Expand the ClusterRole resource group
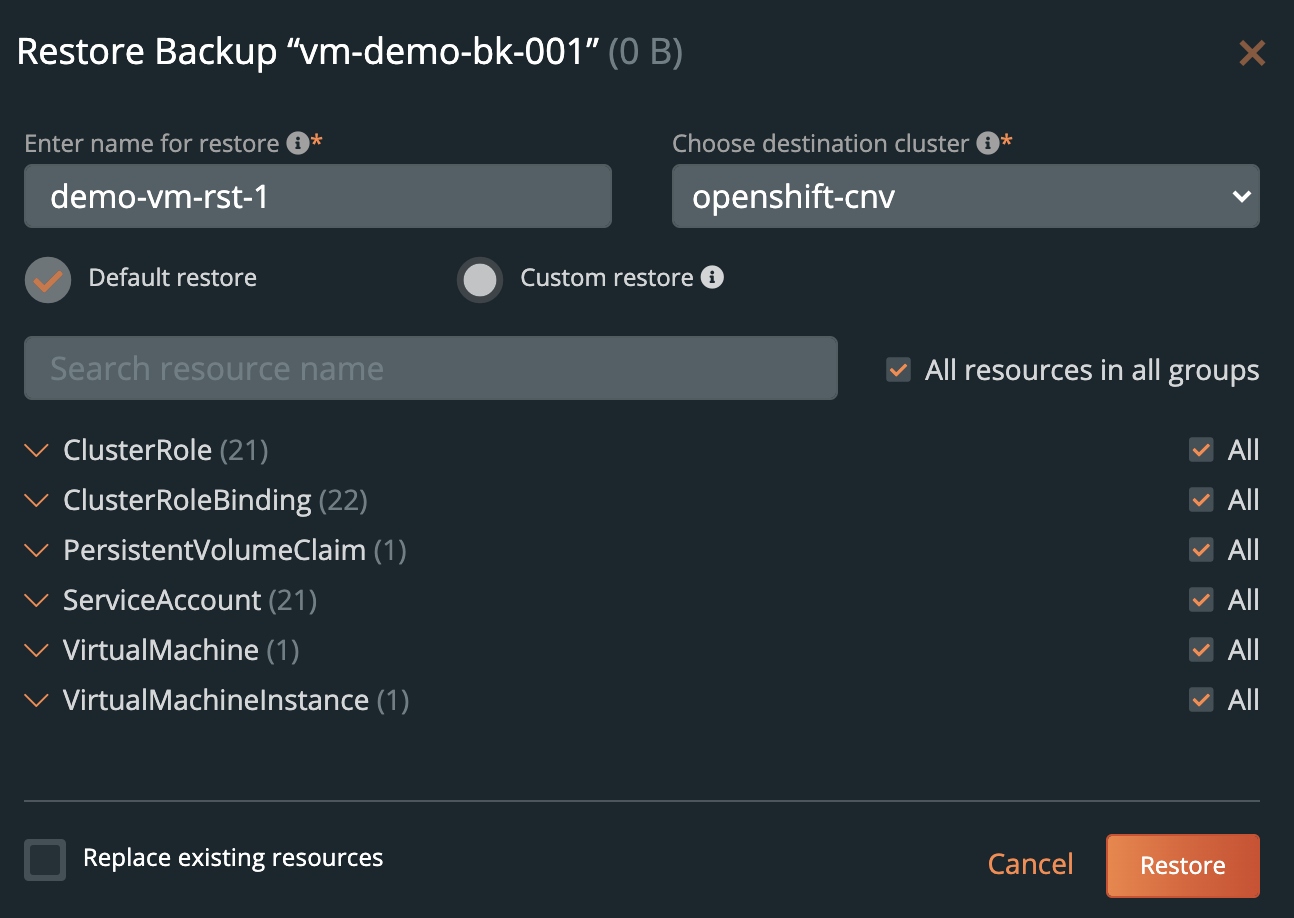1294x918 pixels. pyautogui.click(x=37, y=451)
